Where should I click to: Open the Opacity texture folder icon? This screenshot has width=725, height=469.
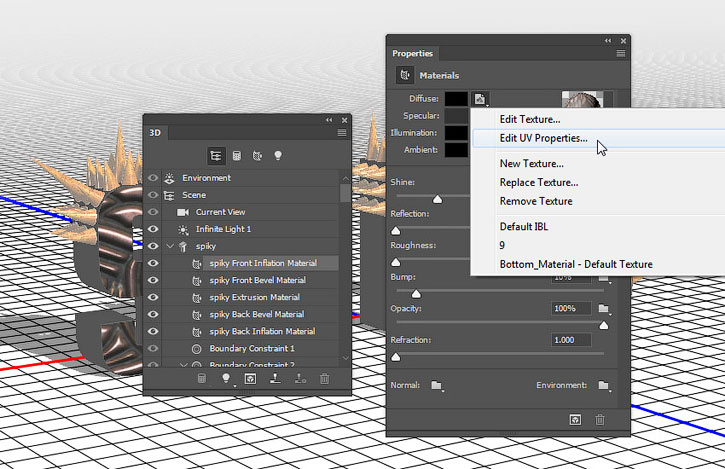pyautogui.click(x=603, y=309)
